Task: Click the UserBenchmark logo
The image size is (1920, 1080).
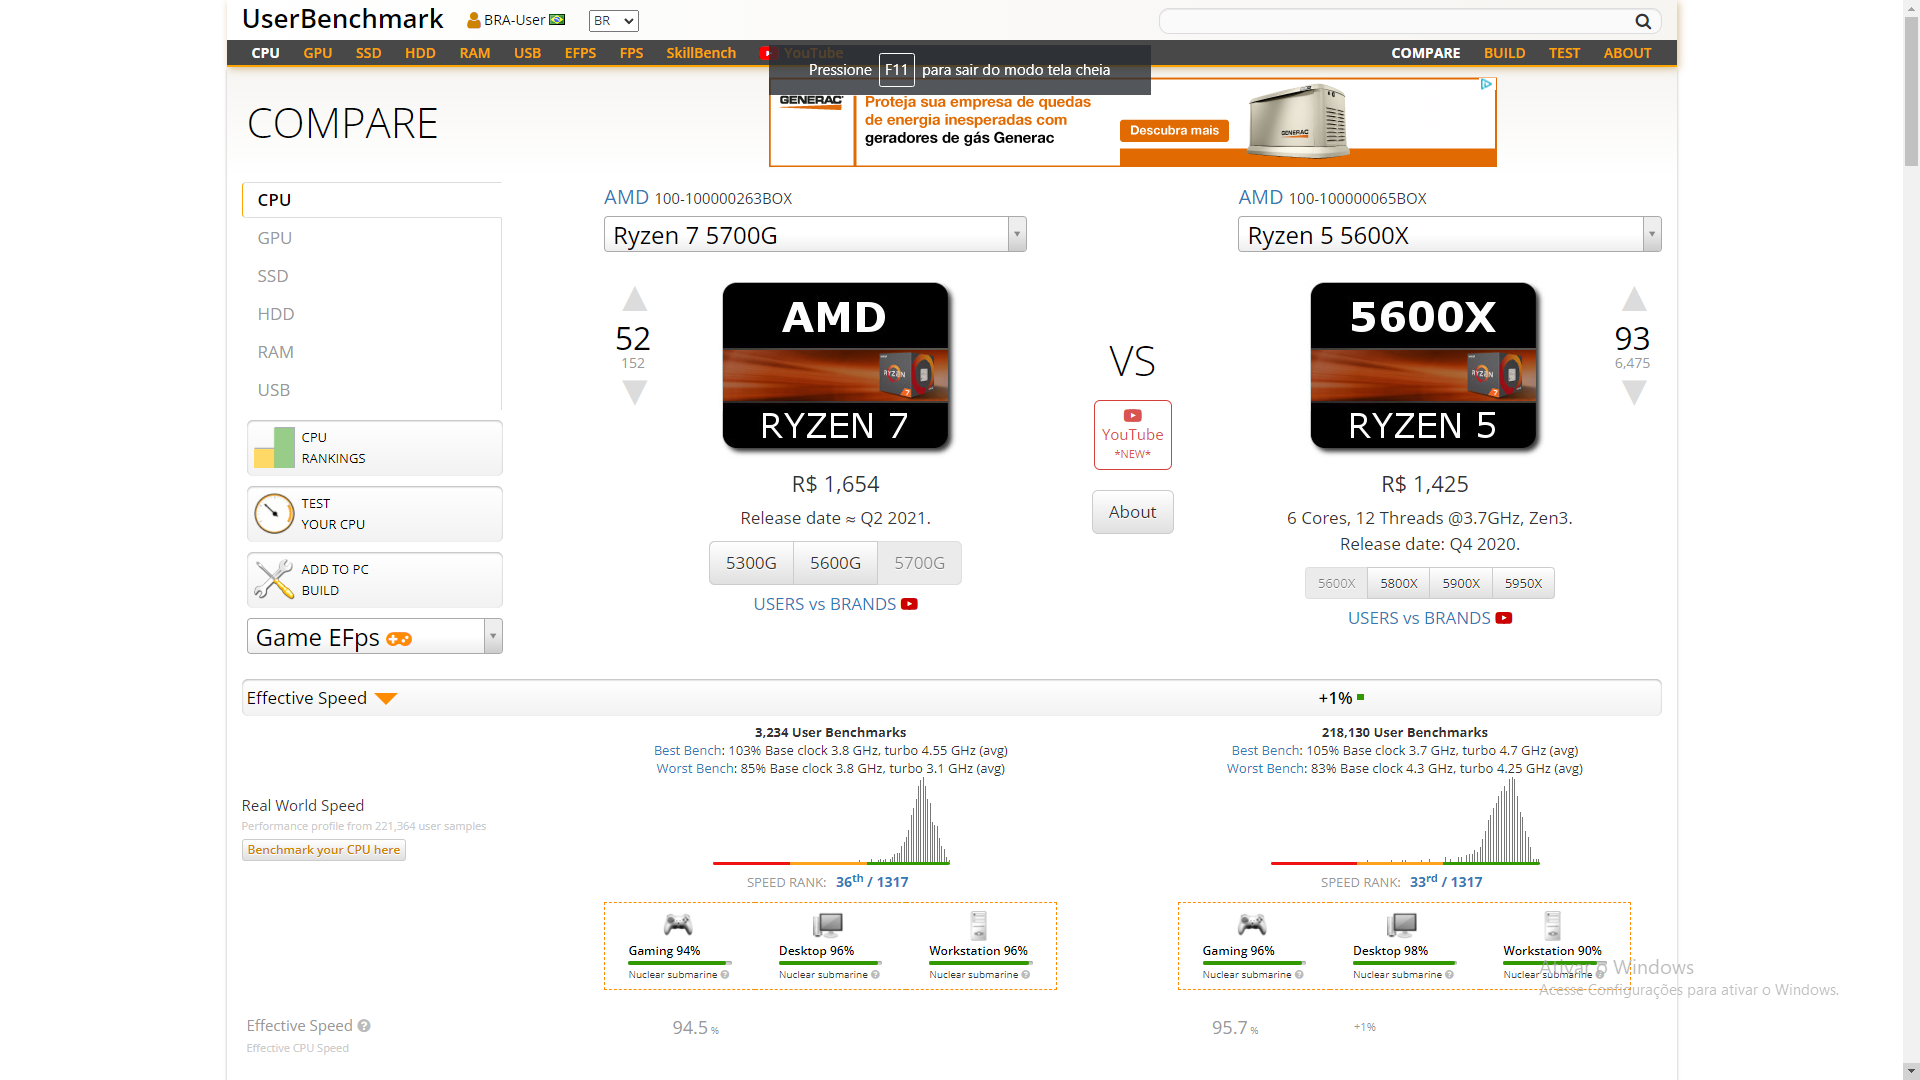Action: pyautogui.click(x=342, y=19)
